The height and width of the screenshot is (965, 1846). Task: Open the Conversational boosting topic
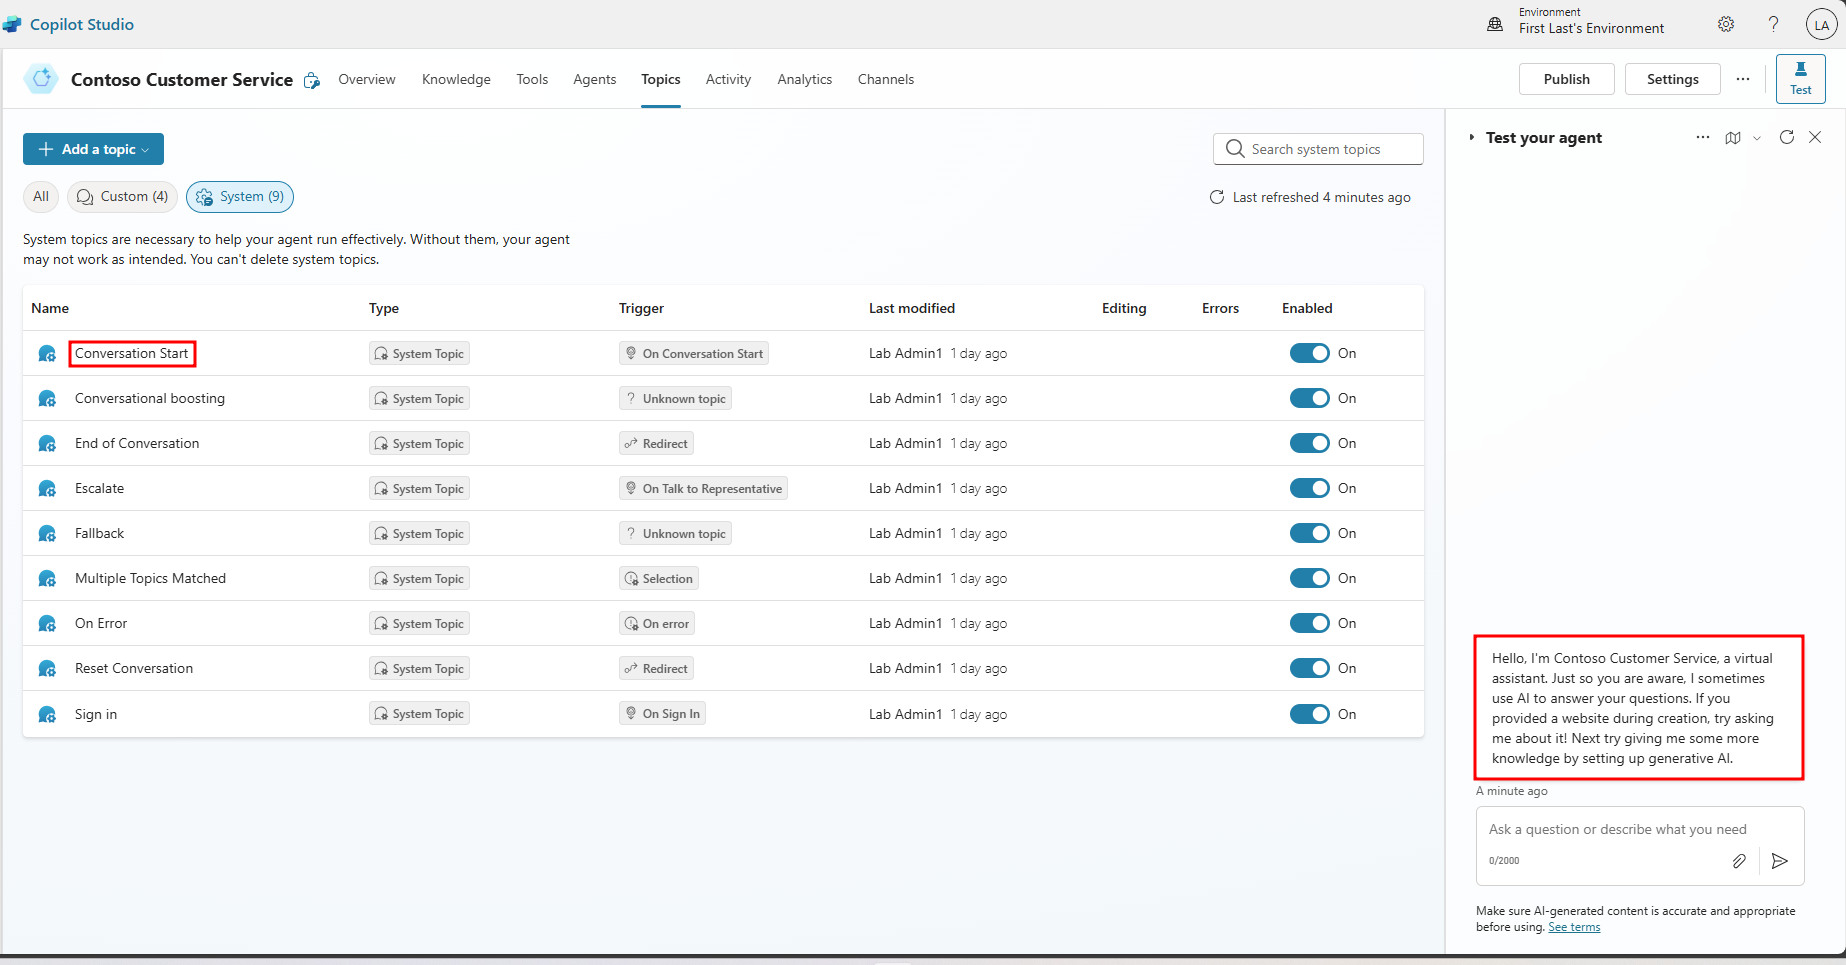150,398
